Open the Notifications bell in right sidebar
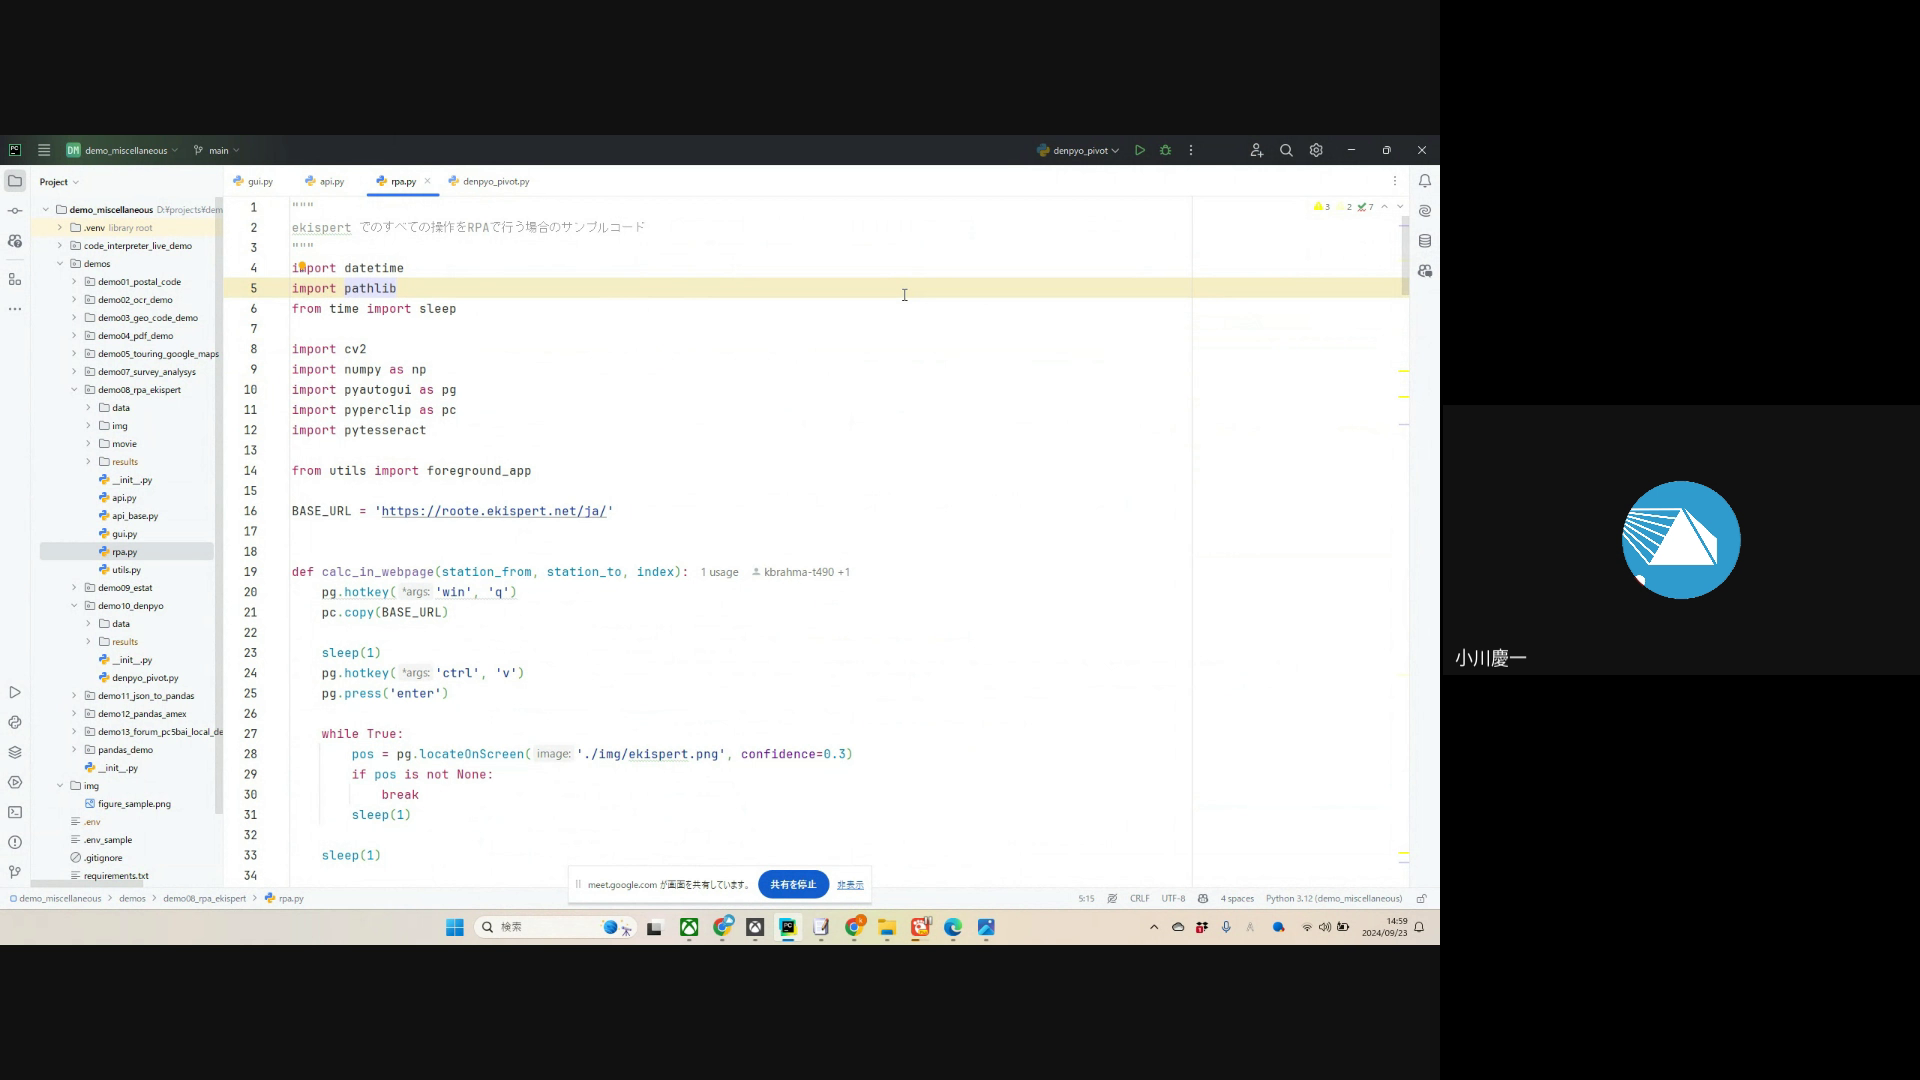The width and height of the screenshot is (1920, 1080). (1425, 181)
